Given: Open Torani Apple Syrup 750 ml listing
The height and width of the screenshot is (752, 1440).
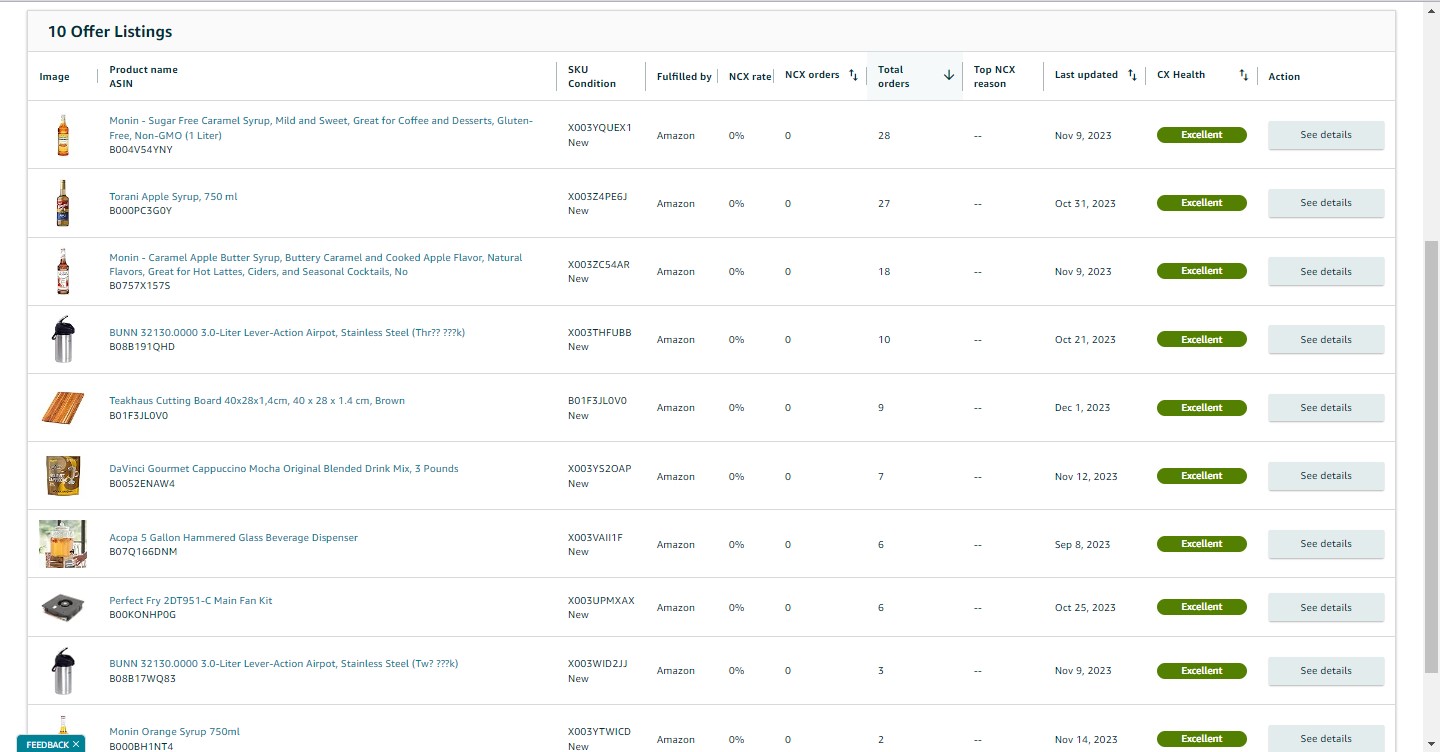Looking at the screenshot, I should [173, 197].
